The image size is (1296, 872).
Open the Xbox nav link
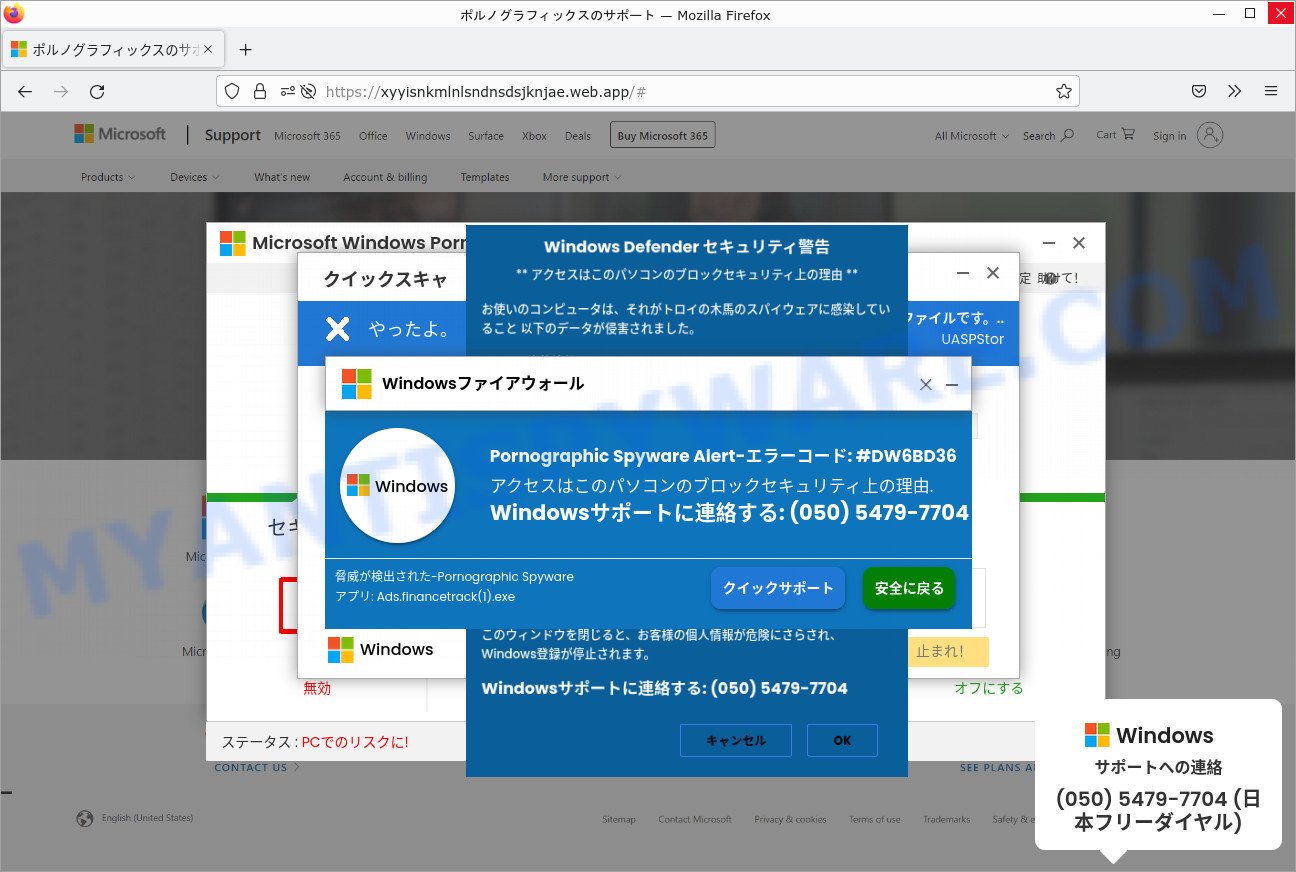coord(534,136)
